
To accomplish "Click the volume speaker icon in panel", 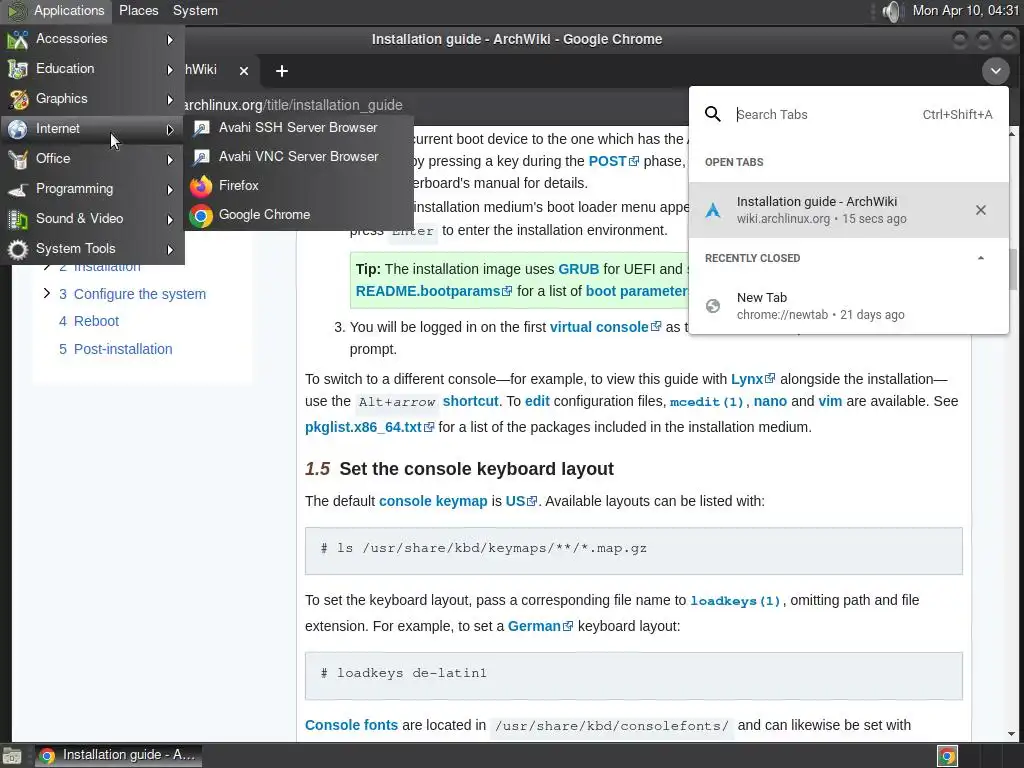I will [891, 11].
